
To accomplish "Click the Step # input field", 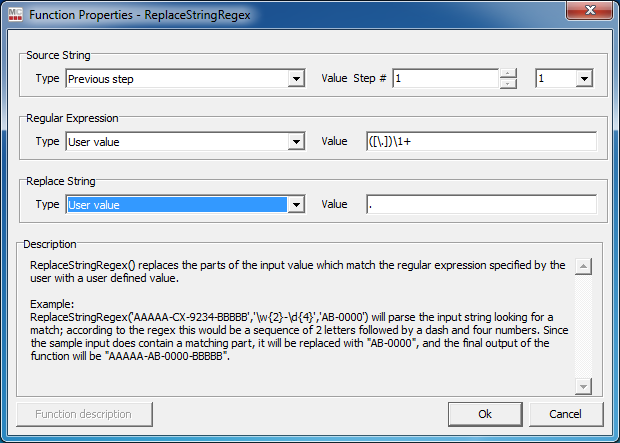I will (446, 78).
